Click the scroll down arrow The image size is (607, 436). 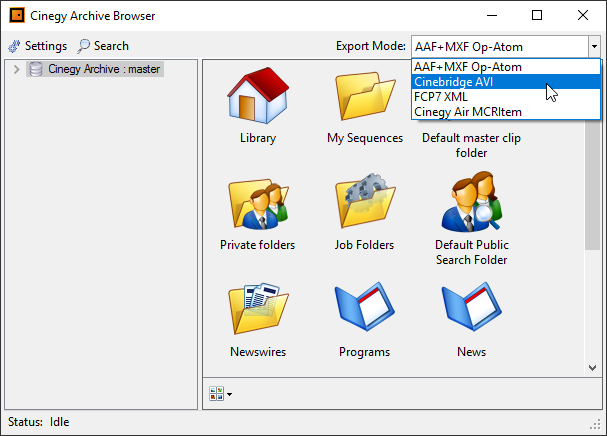[x=593, y=368]
